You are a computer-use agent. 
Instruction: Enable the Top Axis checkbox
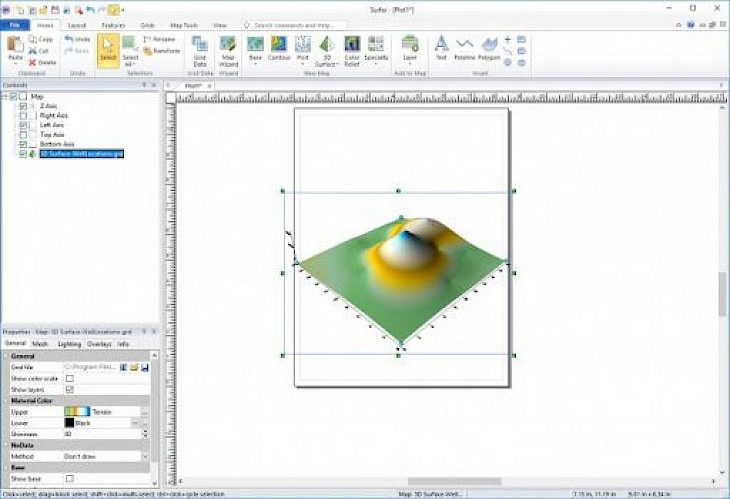click(x=23, y=135)
